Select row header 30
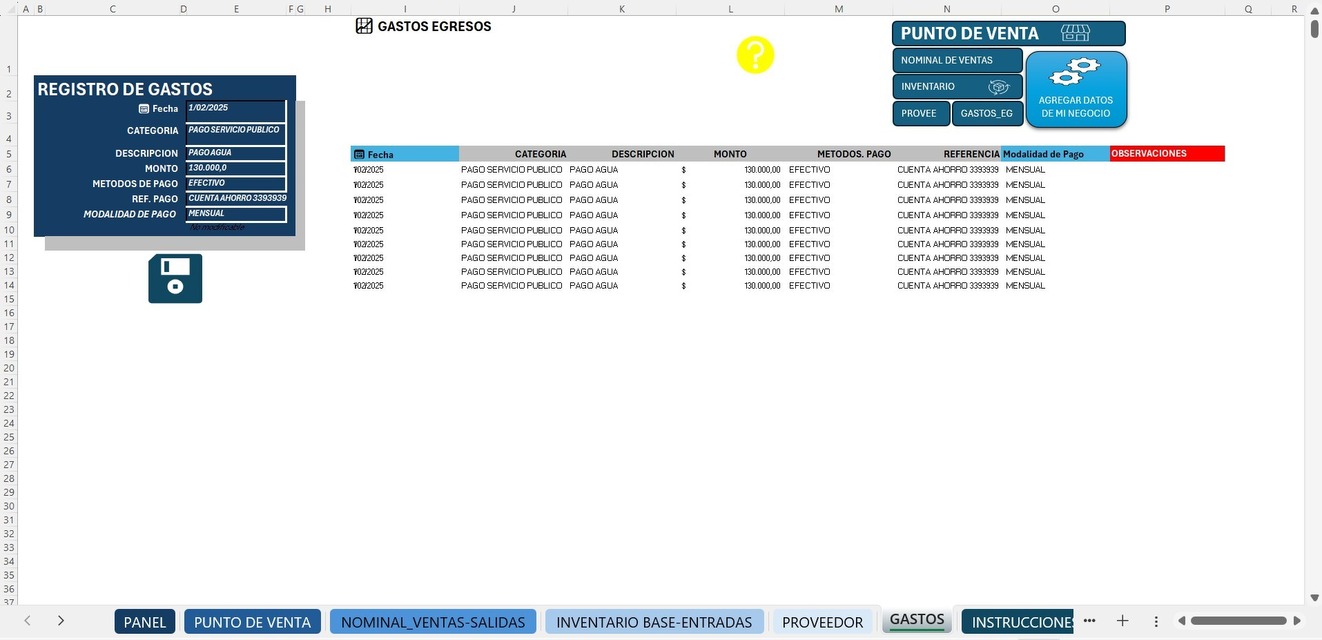The width and height of the screenshot is (1322, 640). (9, 506)
